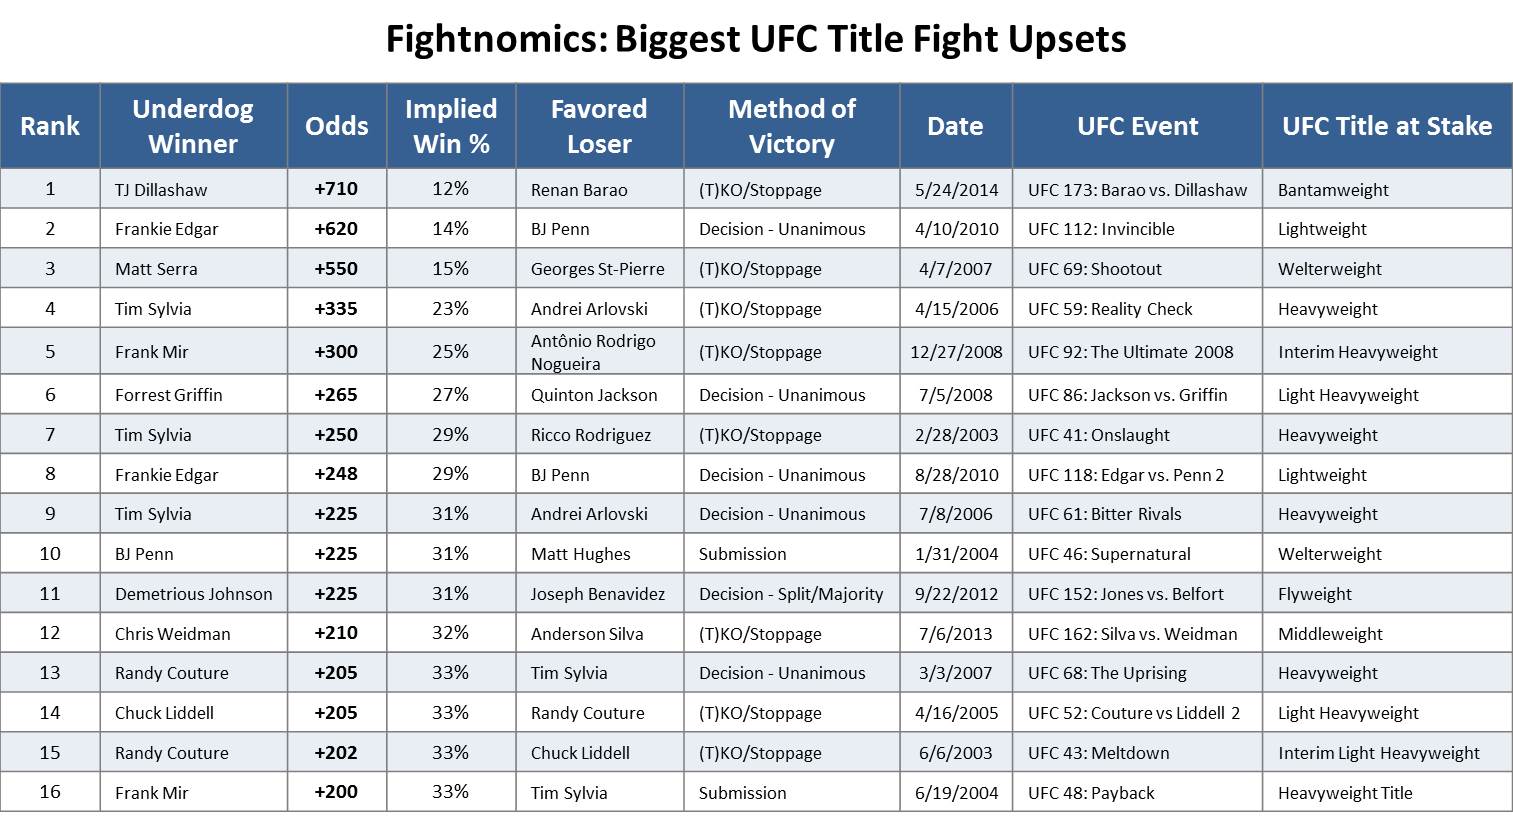Click the Implied Win % header
The image size is (1513, 817).
[451, 126]
